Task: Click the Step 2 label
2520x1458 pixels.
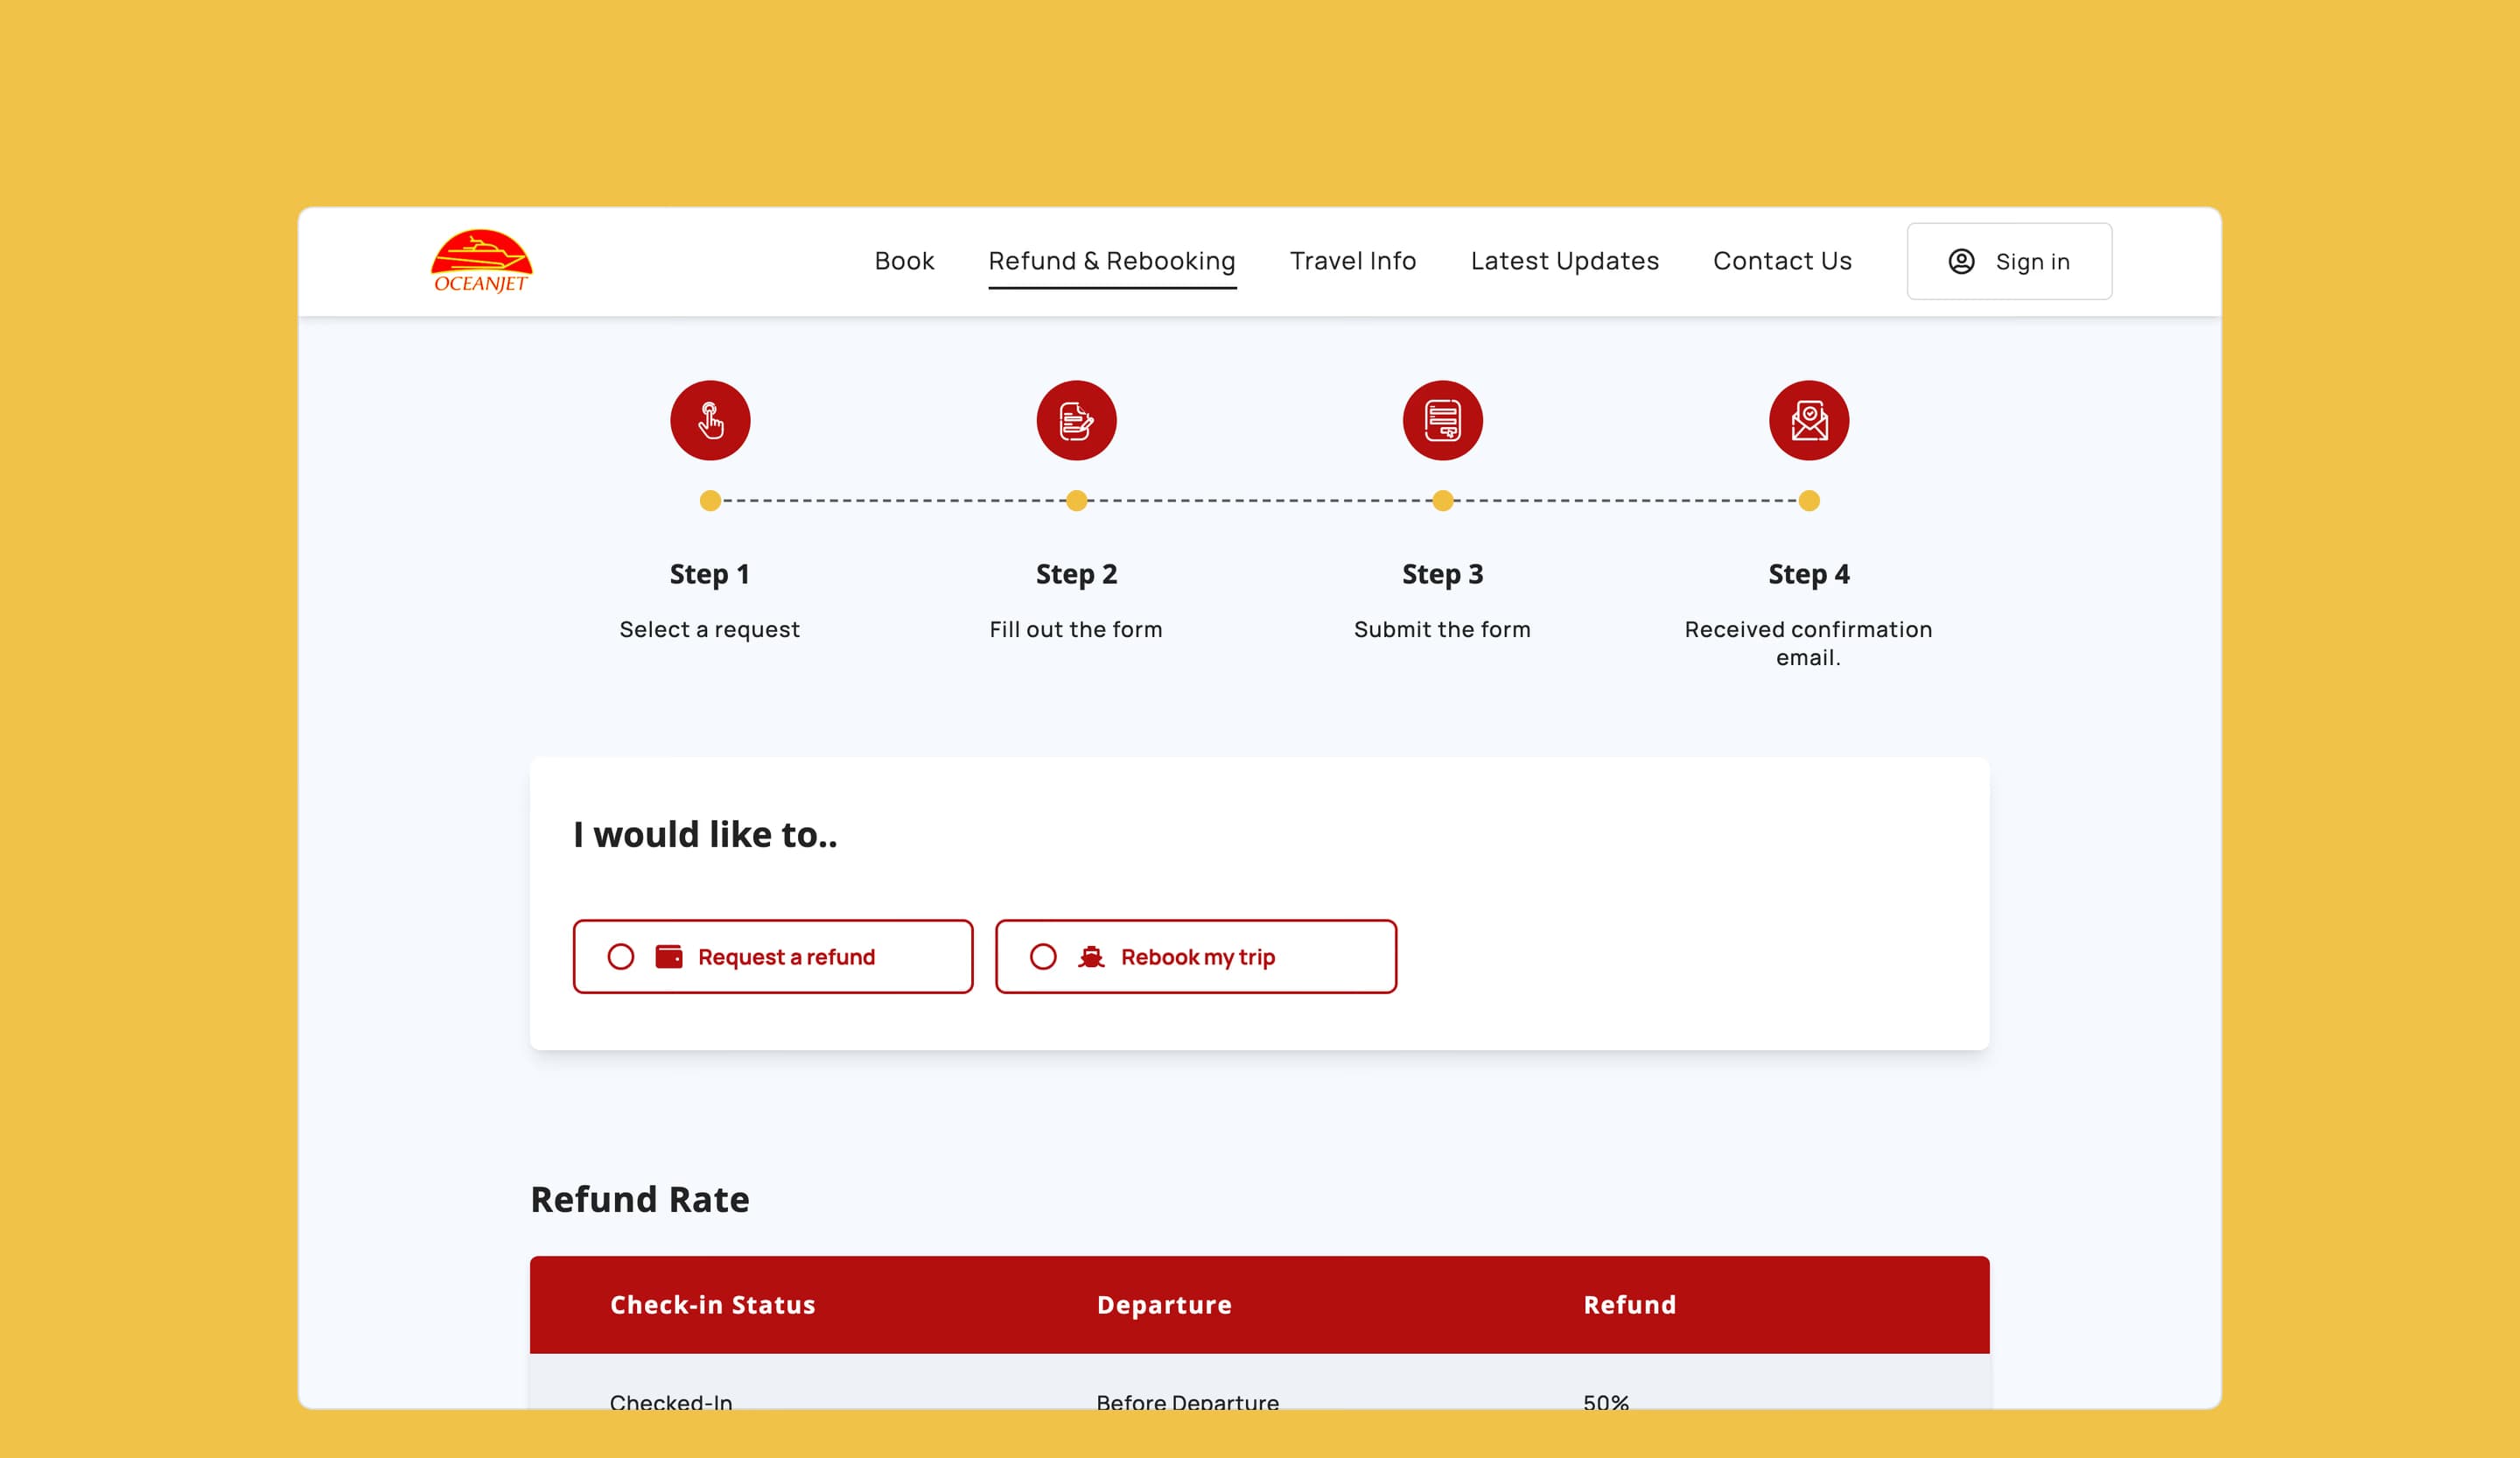Action: click(x=1076, y=574)
